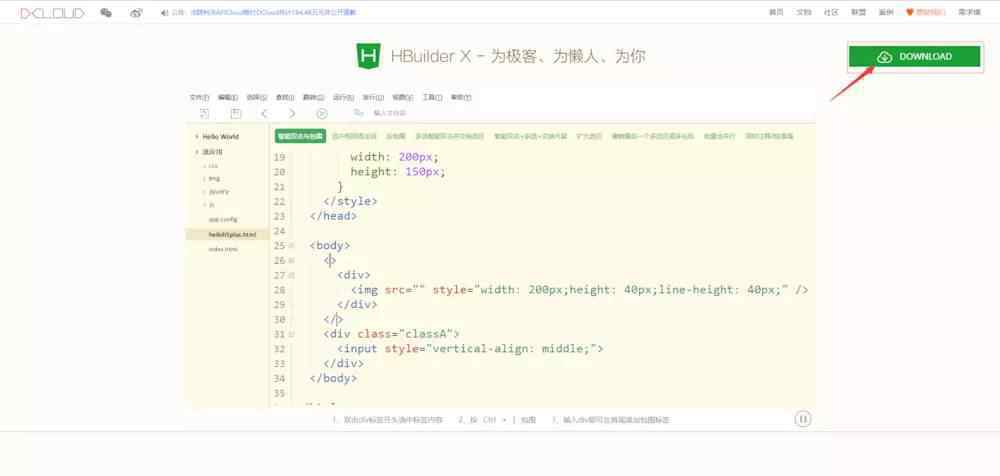Screen dimensions: 1000x476
Task: Open the 查找(I) menu
Action: (284, 98)
